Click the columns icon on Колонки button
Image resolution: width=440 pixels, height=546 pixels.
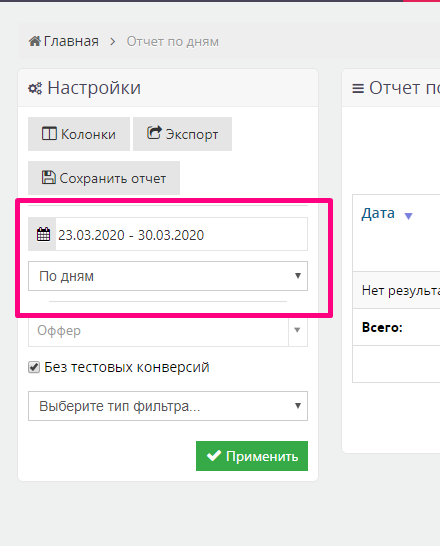pyautogui.click(x=49, y=134)
